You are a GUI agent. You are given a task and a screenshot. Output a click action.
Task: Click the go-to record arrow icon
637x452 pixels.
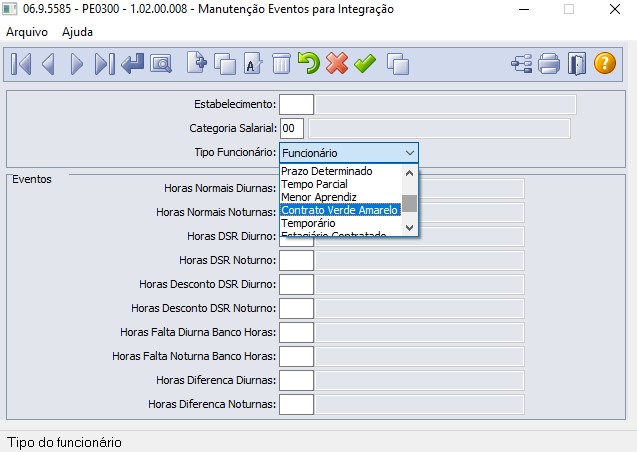click(132, 64)
